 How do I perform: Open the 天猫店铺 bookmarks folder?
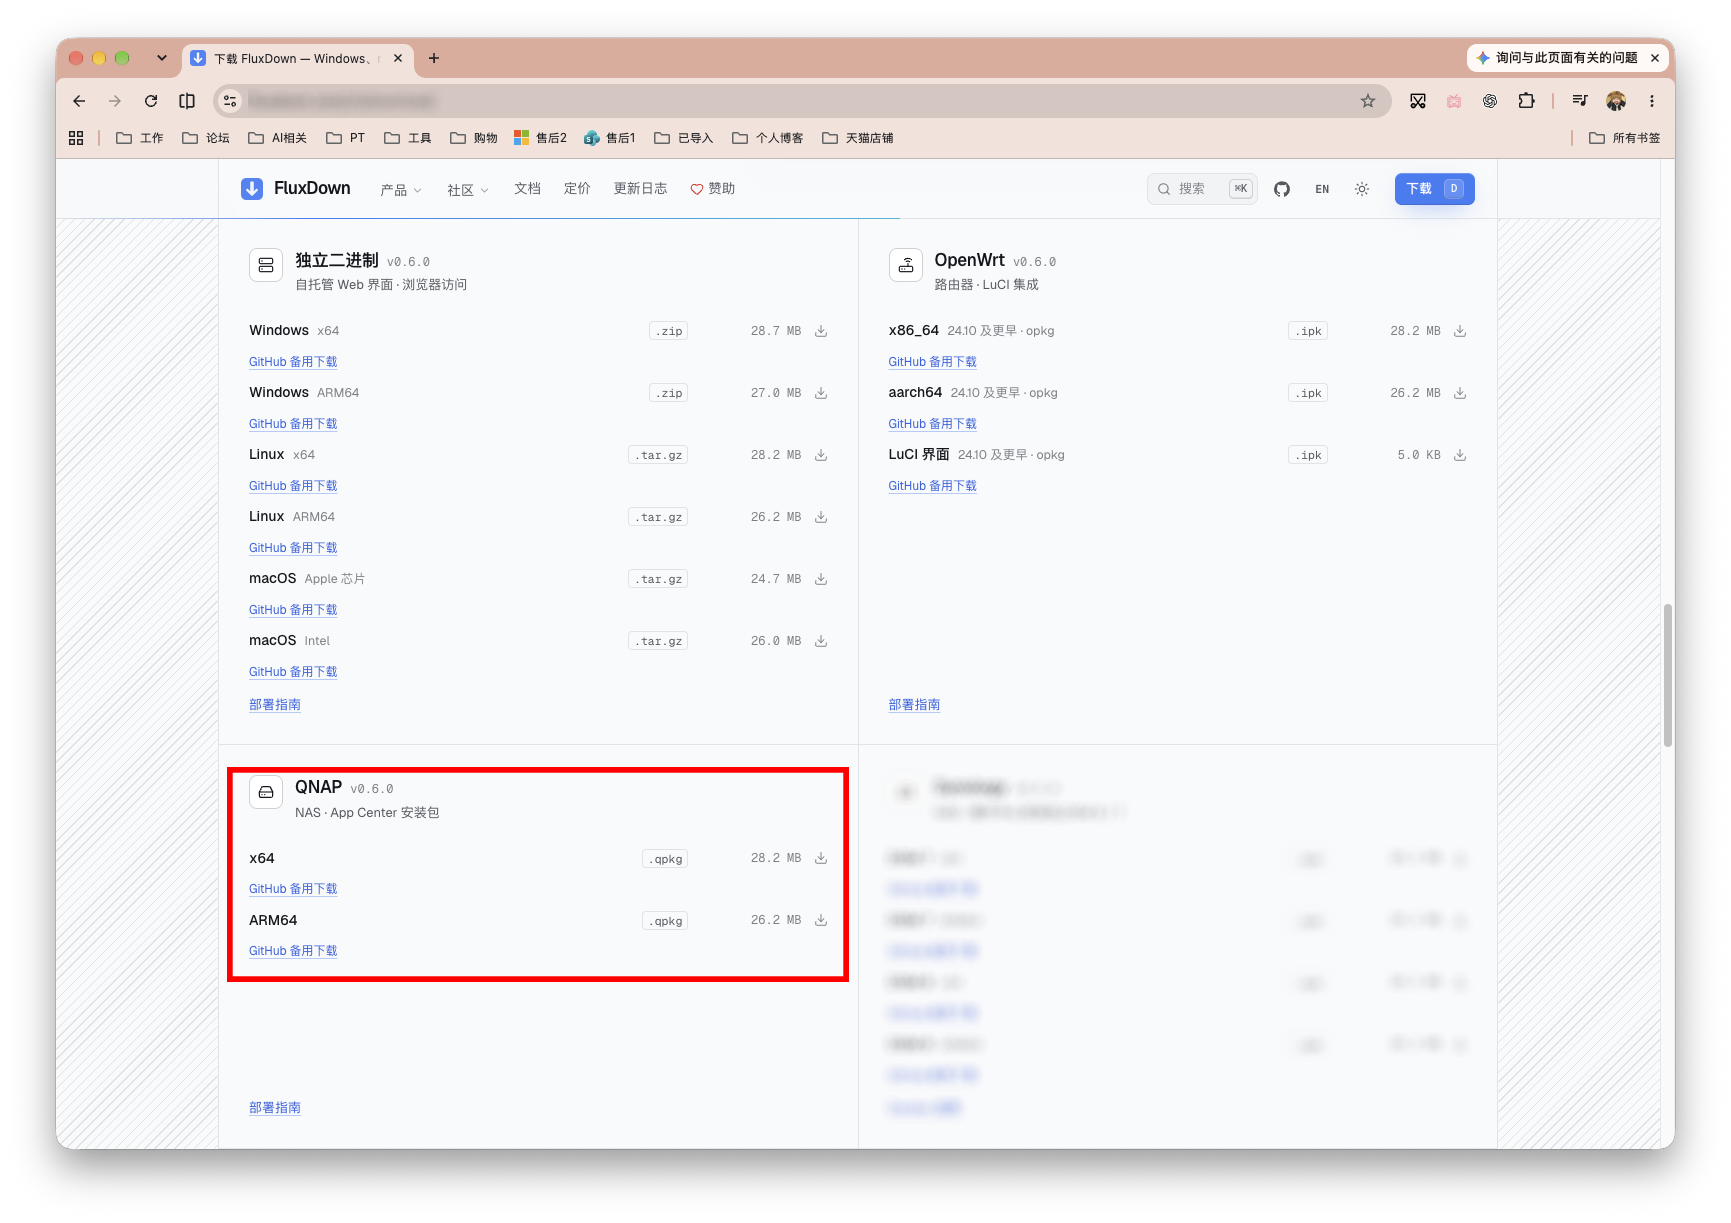(858, 138)
